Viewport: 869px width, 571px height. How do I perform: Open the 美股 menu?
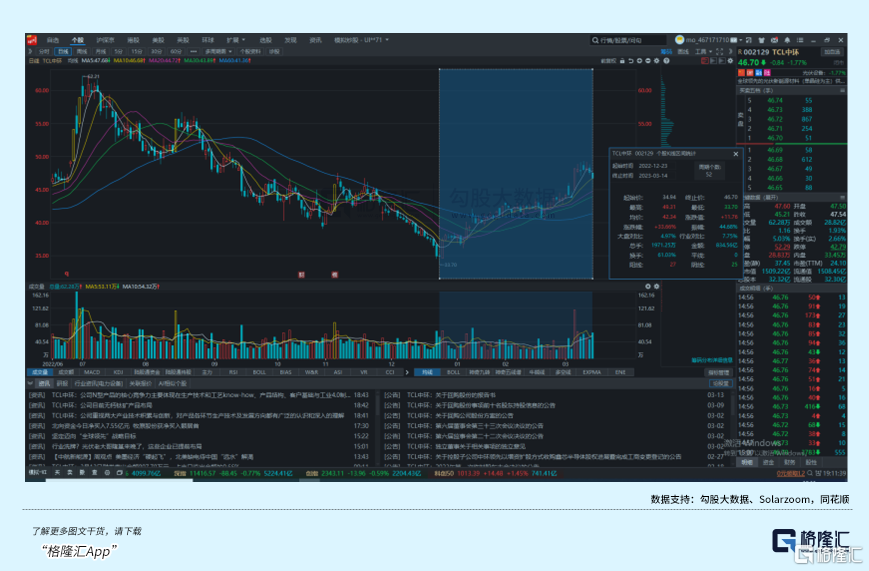pos(159,40)
